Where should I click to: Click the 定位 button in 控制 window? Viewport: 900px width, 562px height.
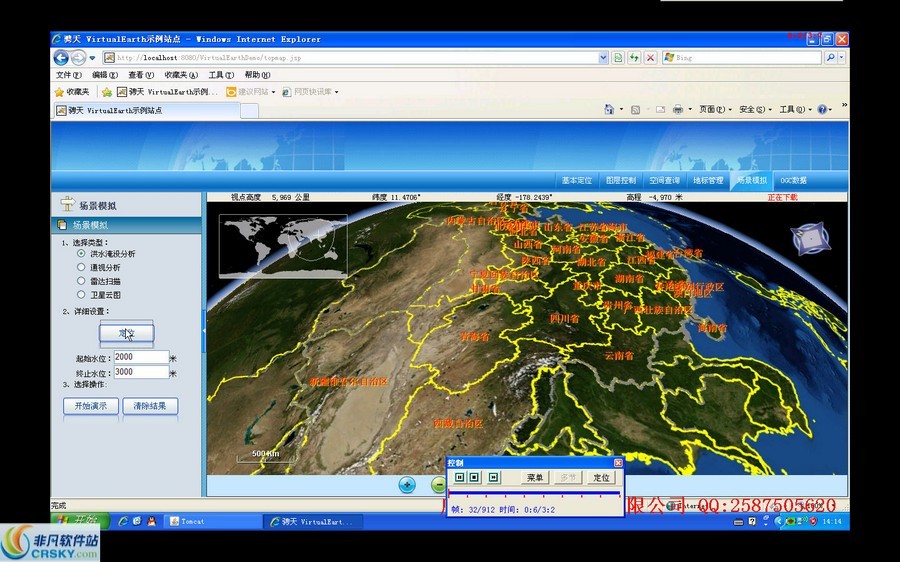click(x=601, y=478)
